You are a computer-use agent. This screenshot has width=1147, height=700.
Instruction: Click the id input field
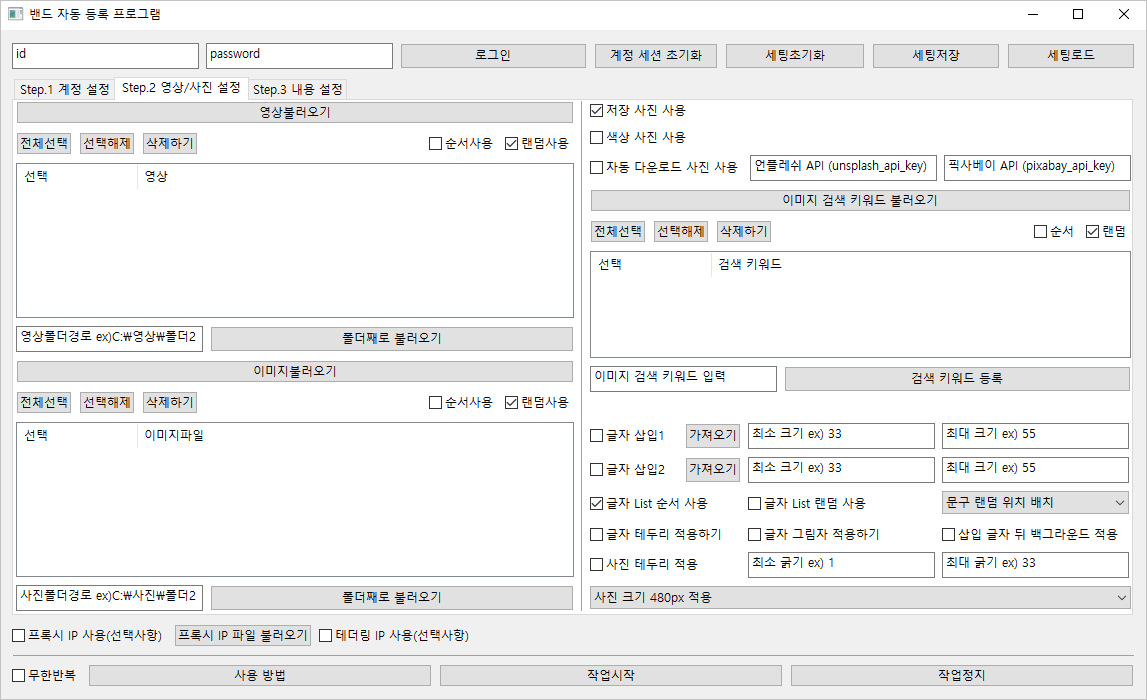tap(105, 56)
